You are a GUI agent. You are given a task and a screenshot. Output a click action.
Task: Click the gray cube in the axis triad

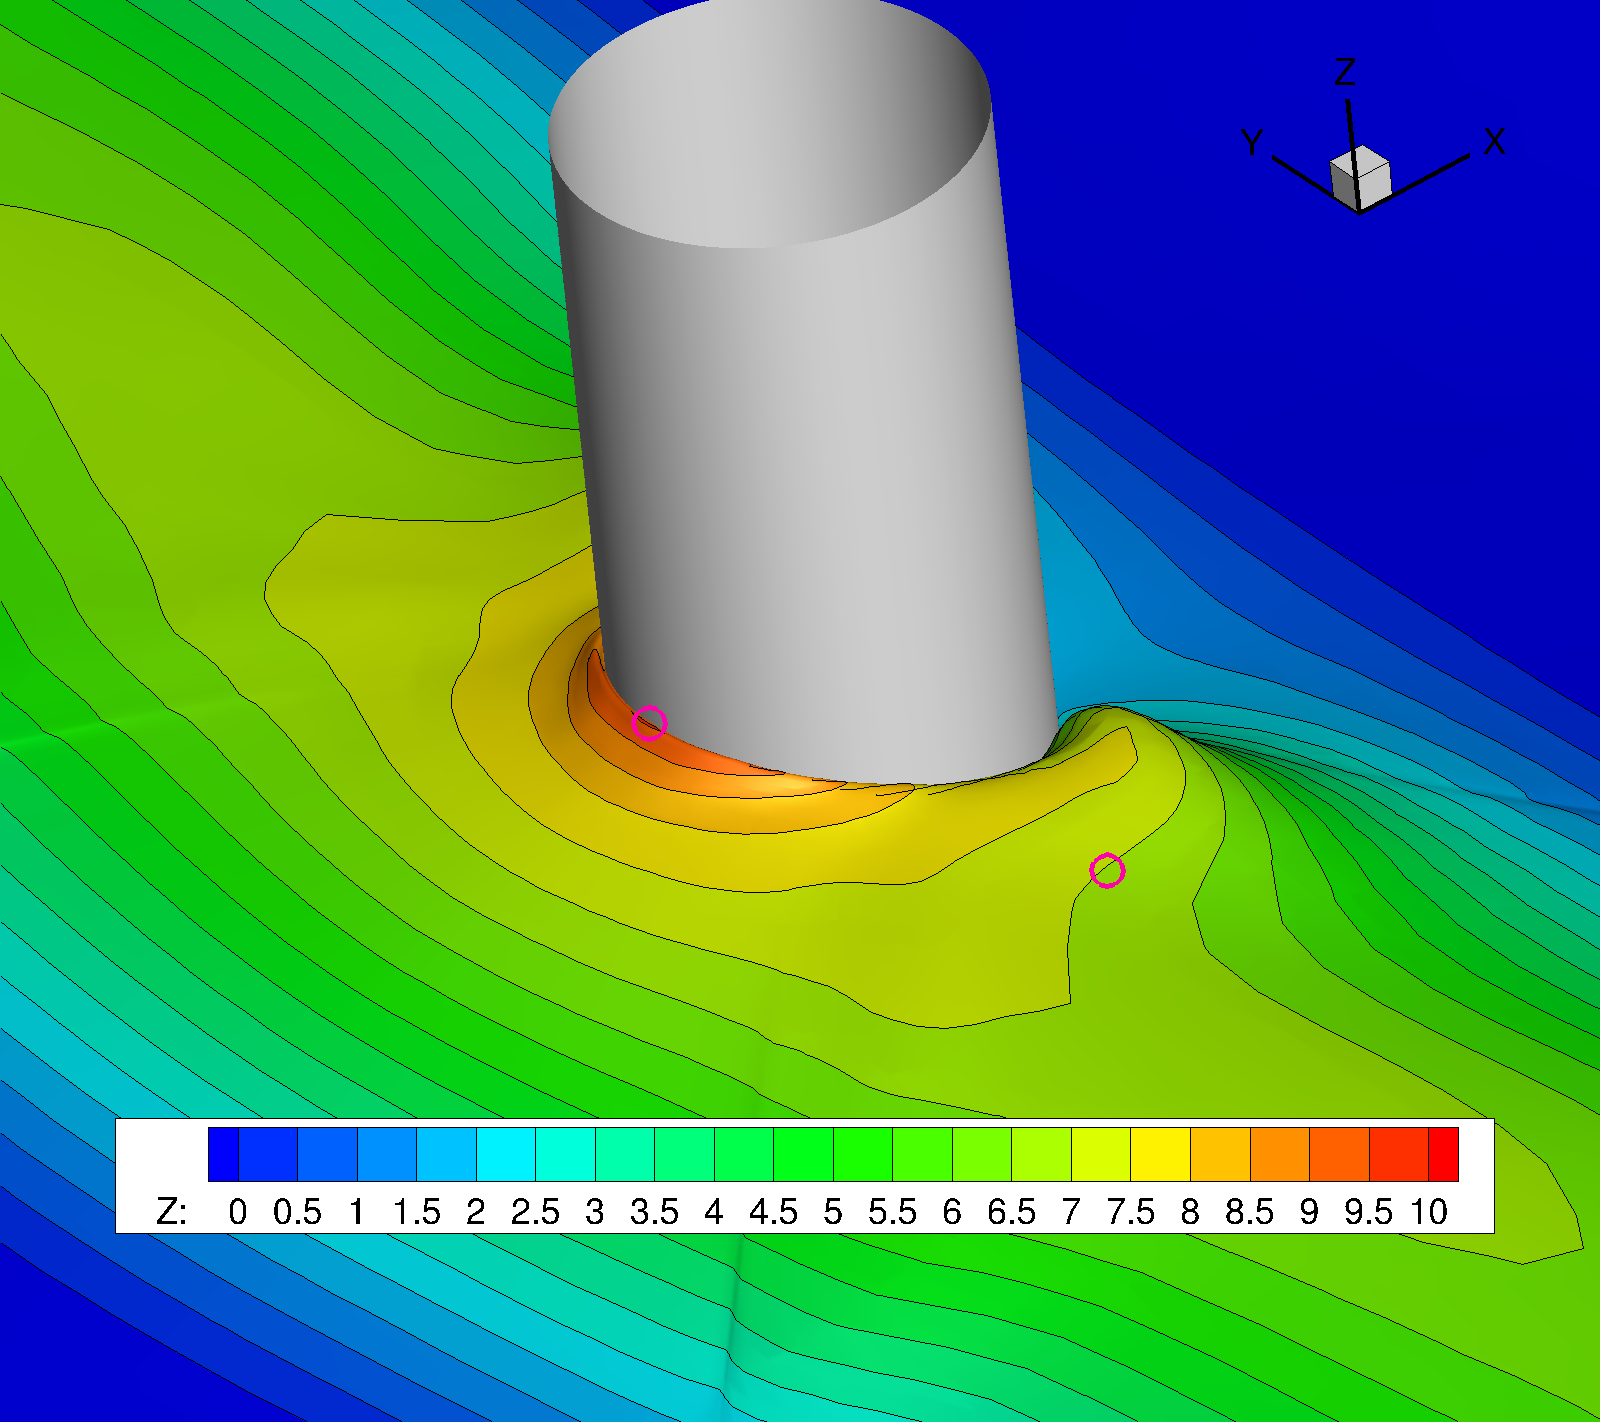tap(1360, 178)
